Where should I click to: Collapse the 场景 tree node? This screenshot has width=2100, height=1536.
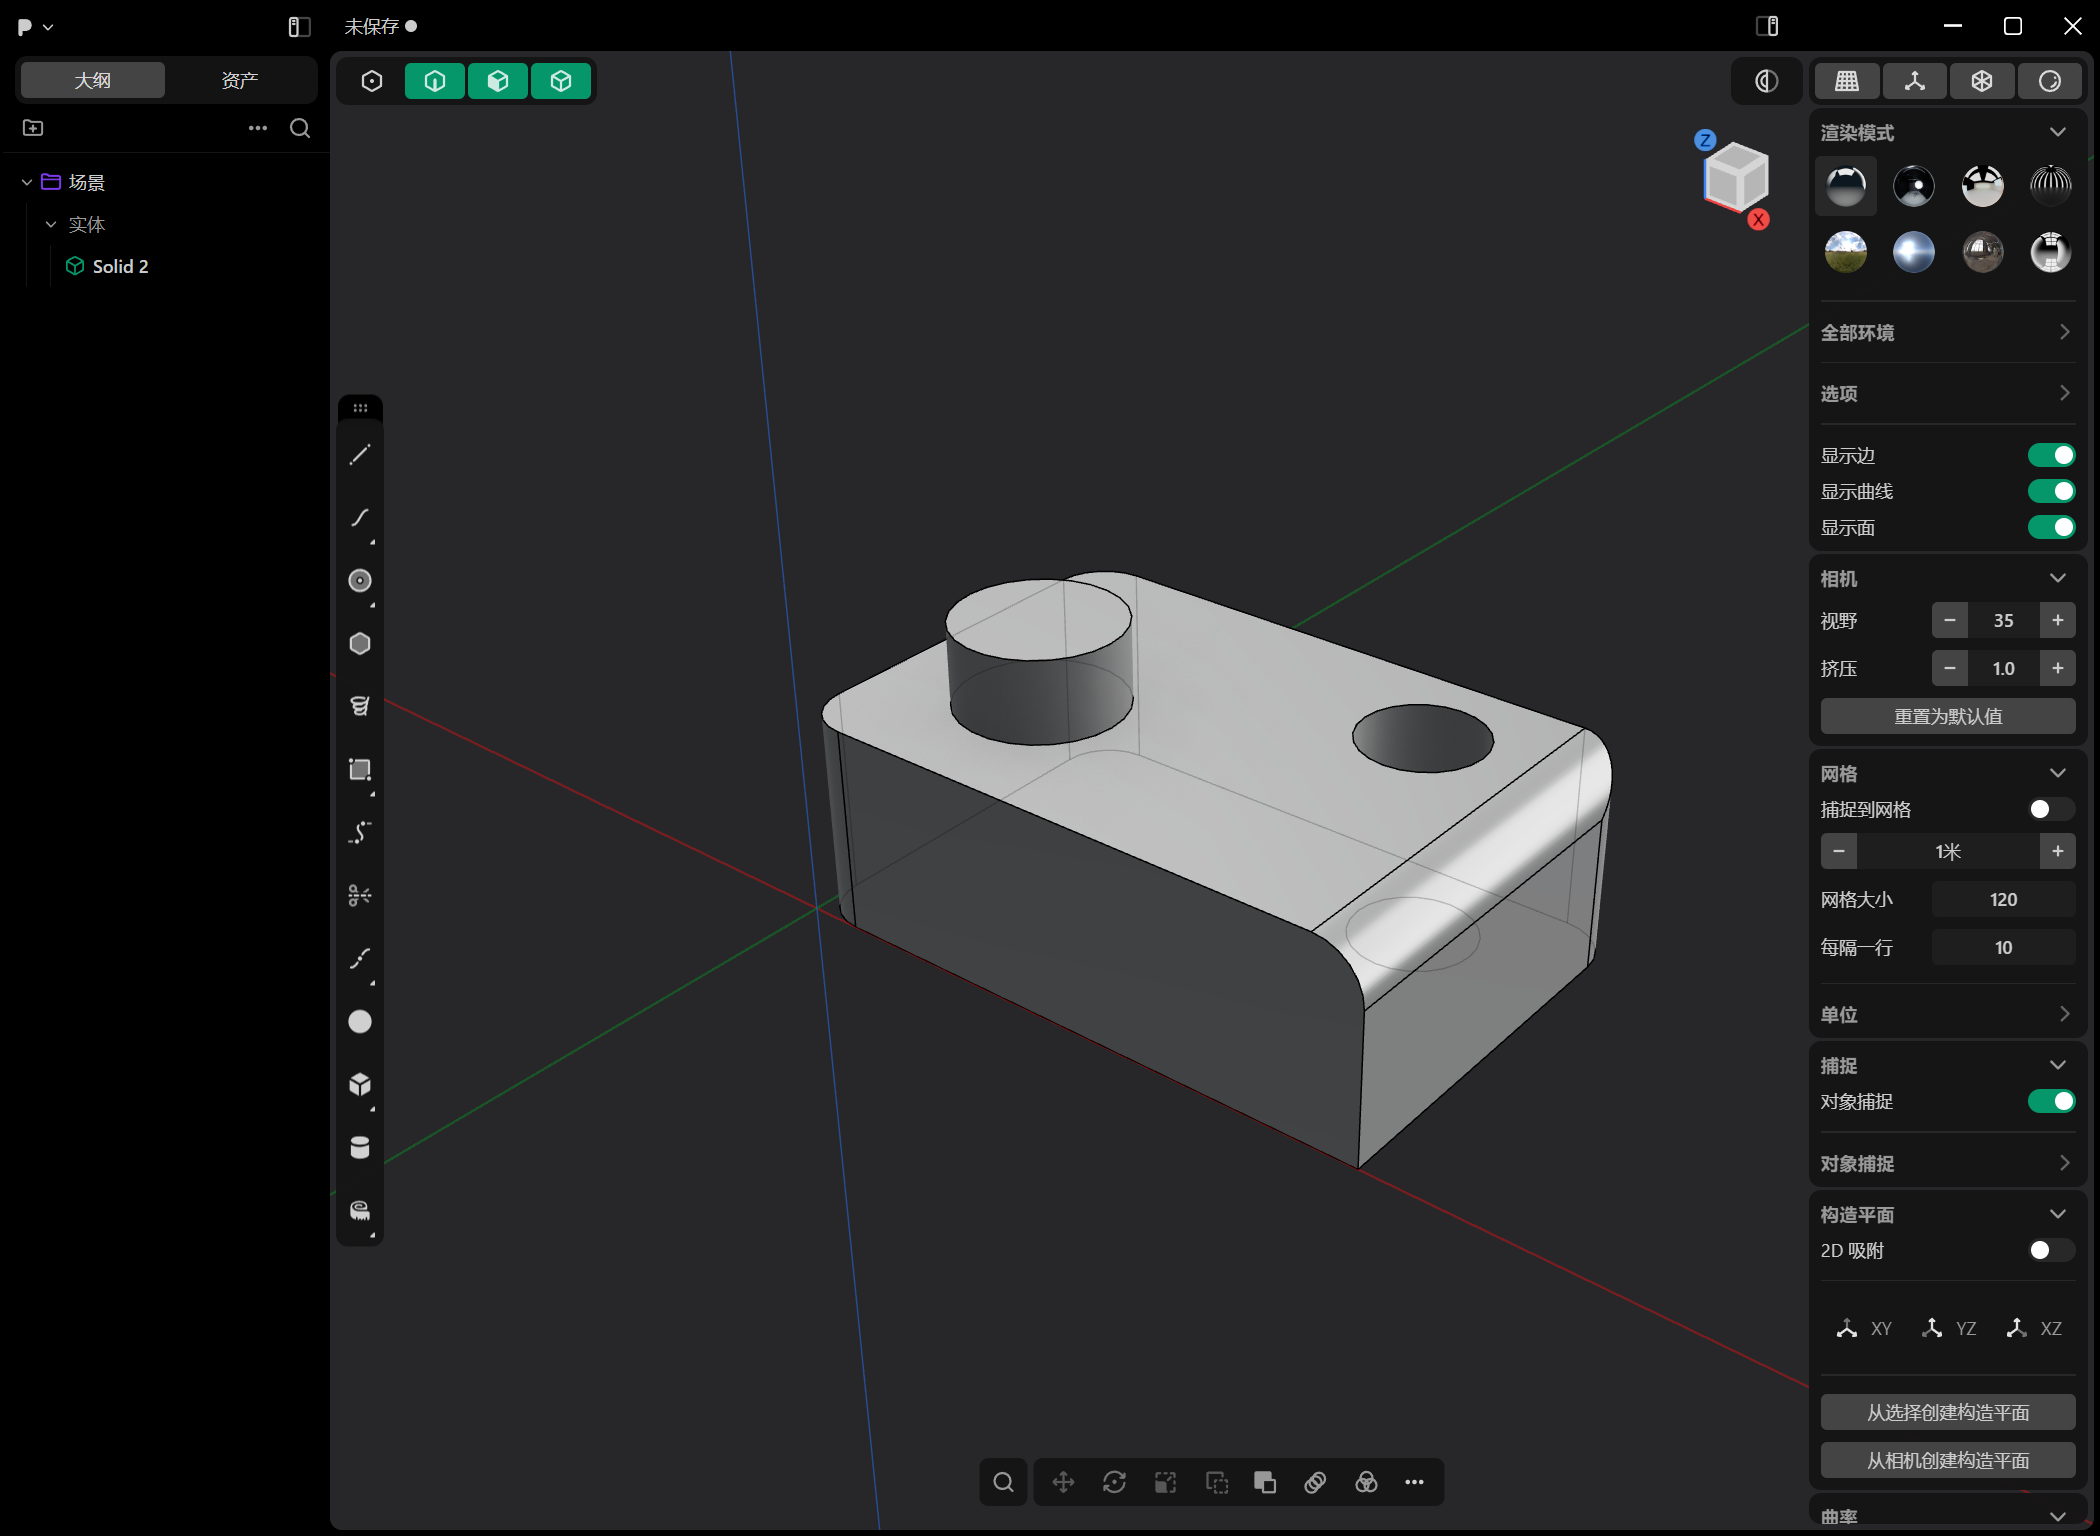(27, 182)
